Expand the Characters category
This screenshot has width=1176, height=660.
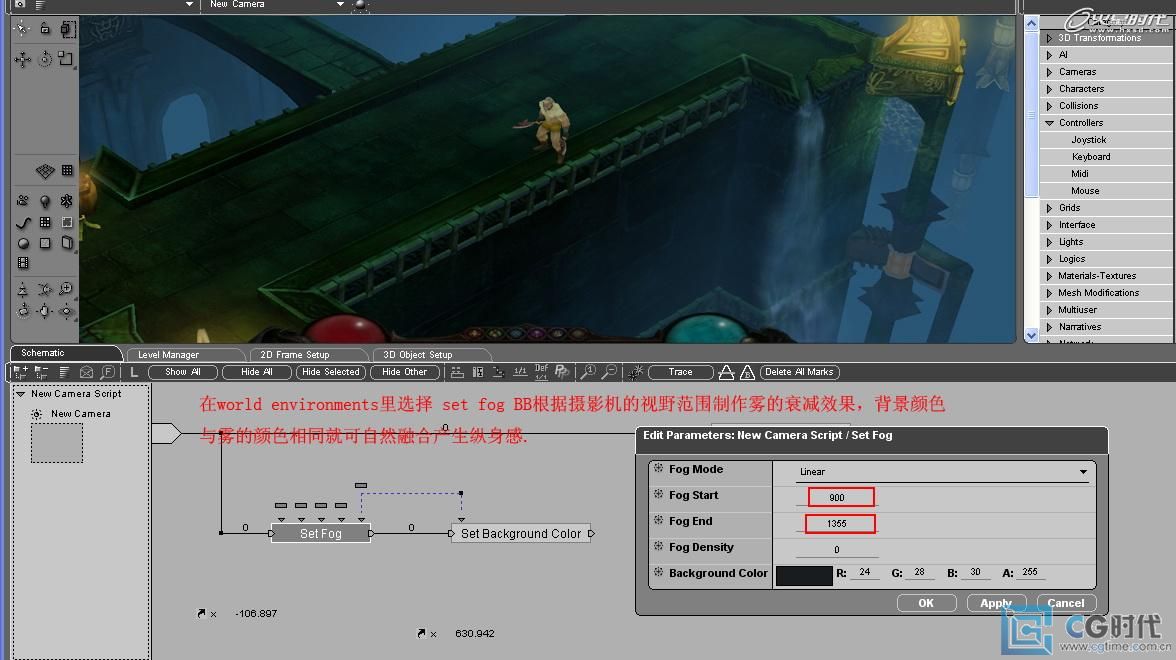(x=1049, y=88)
